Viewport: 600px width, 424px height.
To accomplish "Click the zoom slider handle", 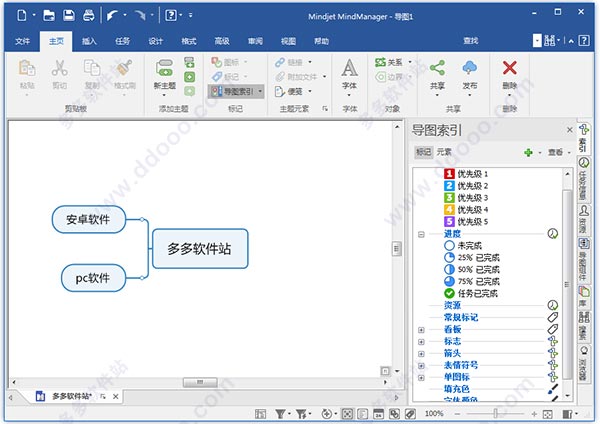I will [496, 414].
